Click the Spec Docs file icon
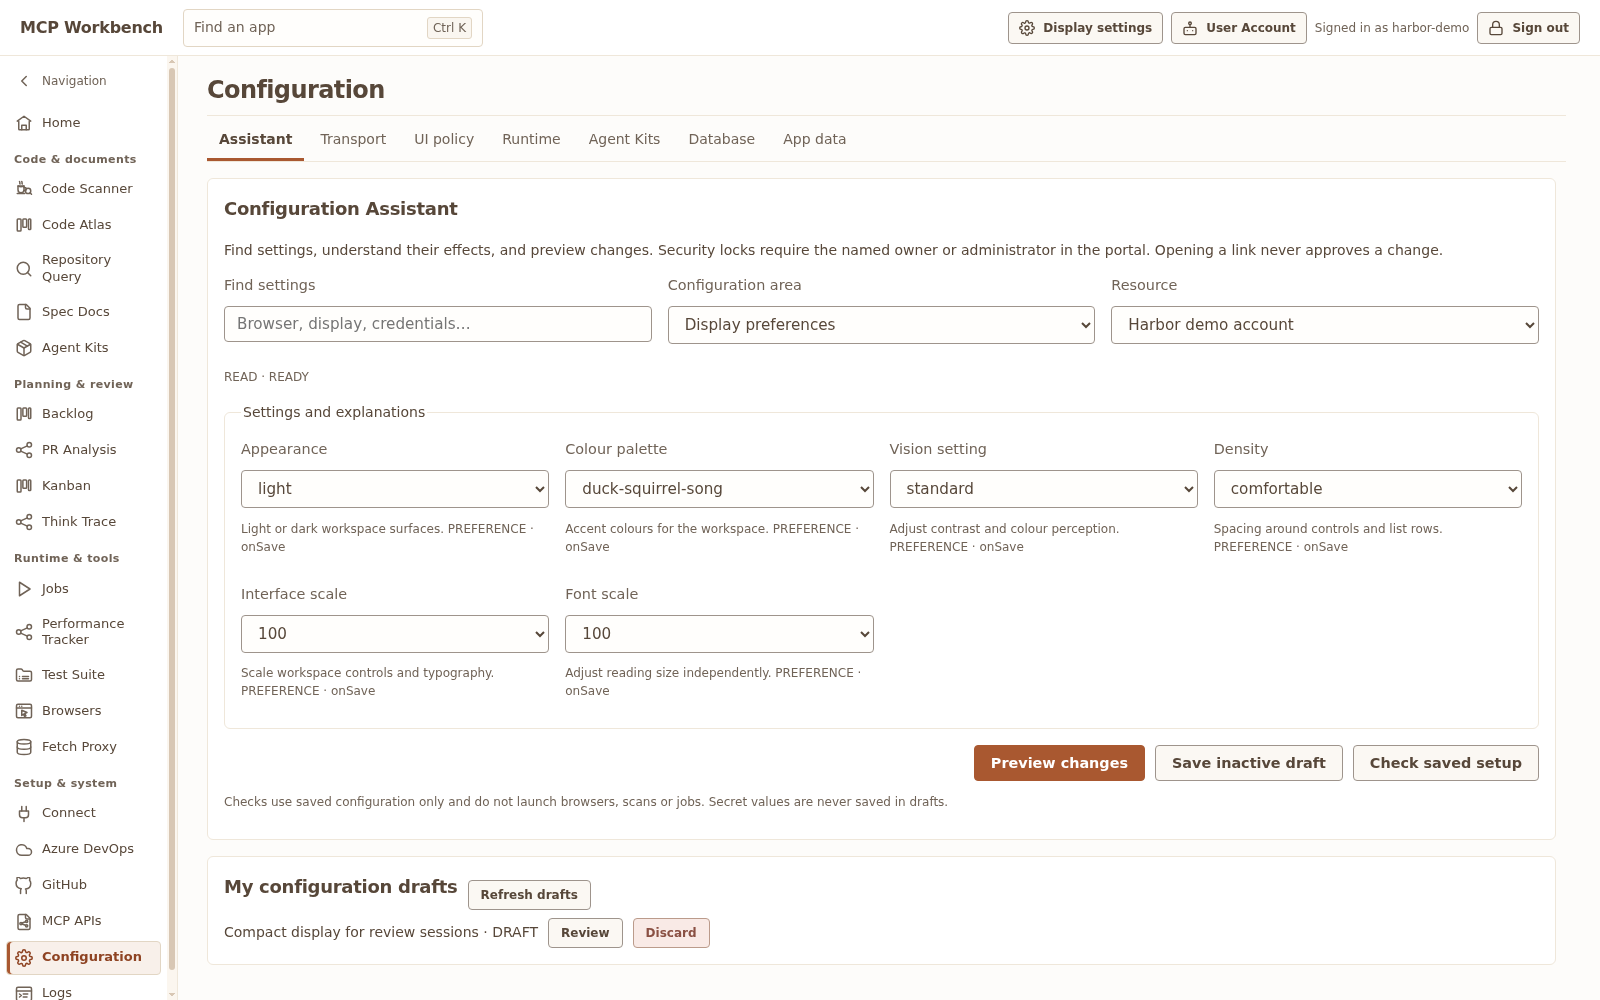The height and width of the screenshot is (1000, 1600). tap(24, 312)
